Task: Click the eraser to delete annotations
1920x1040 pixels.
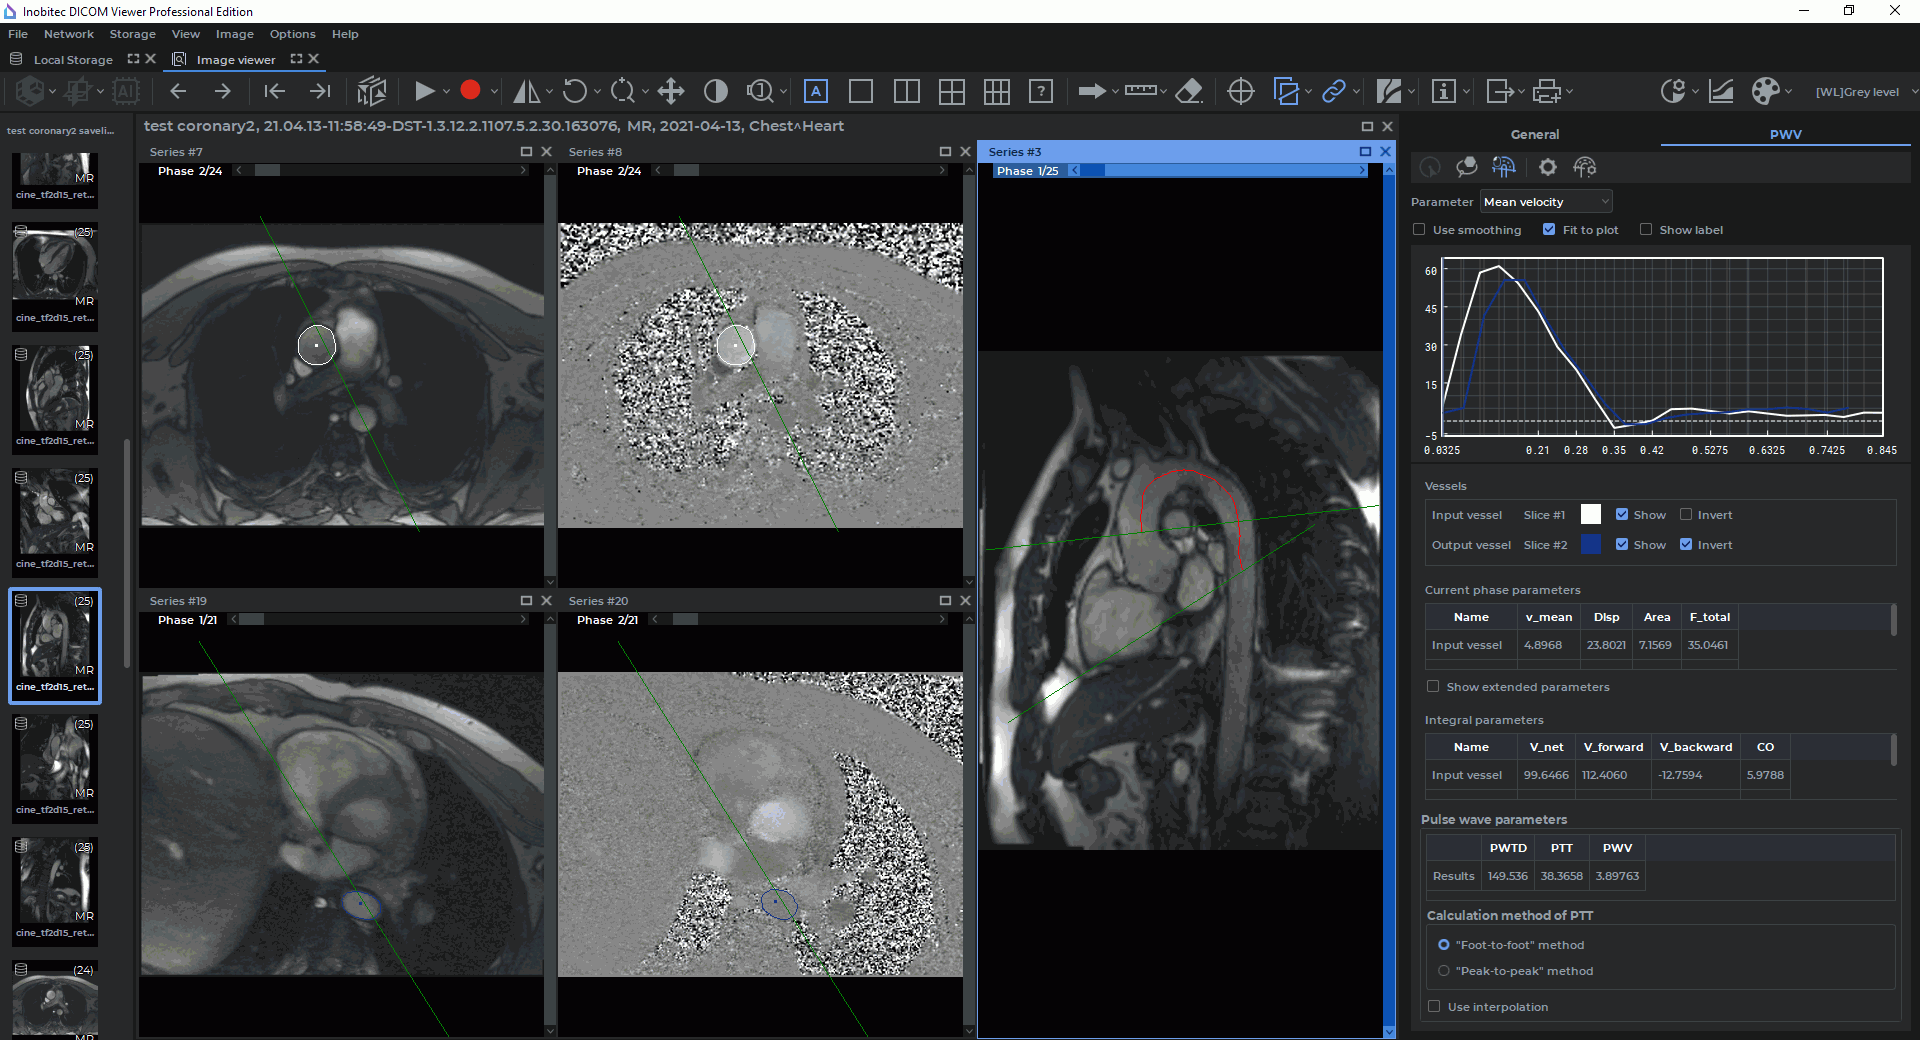Action: [1188, 91]
